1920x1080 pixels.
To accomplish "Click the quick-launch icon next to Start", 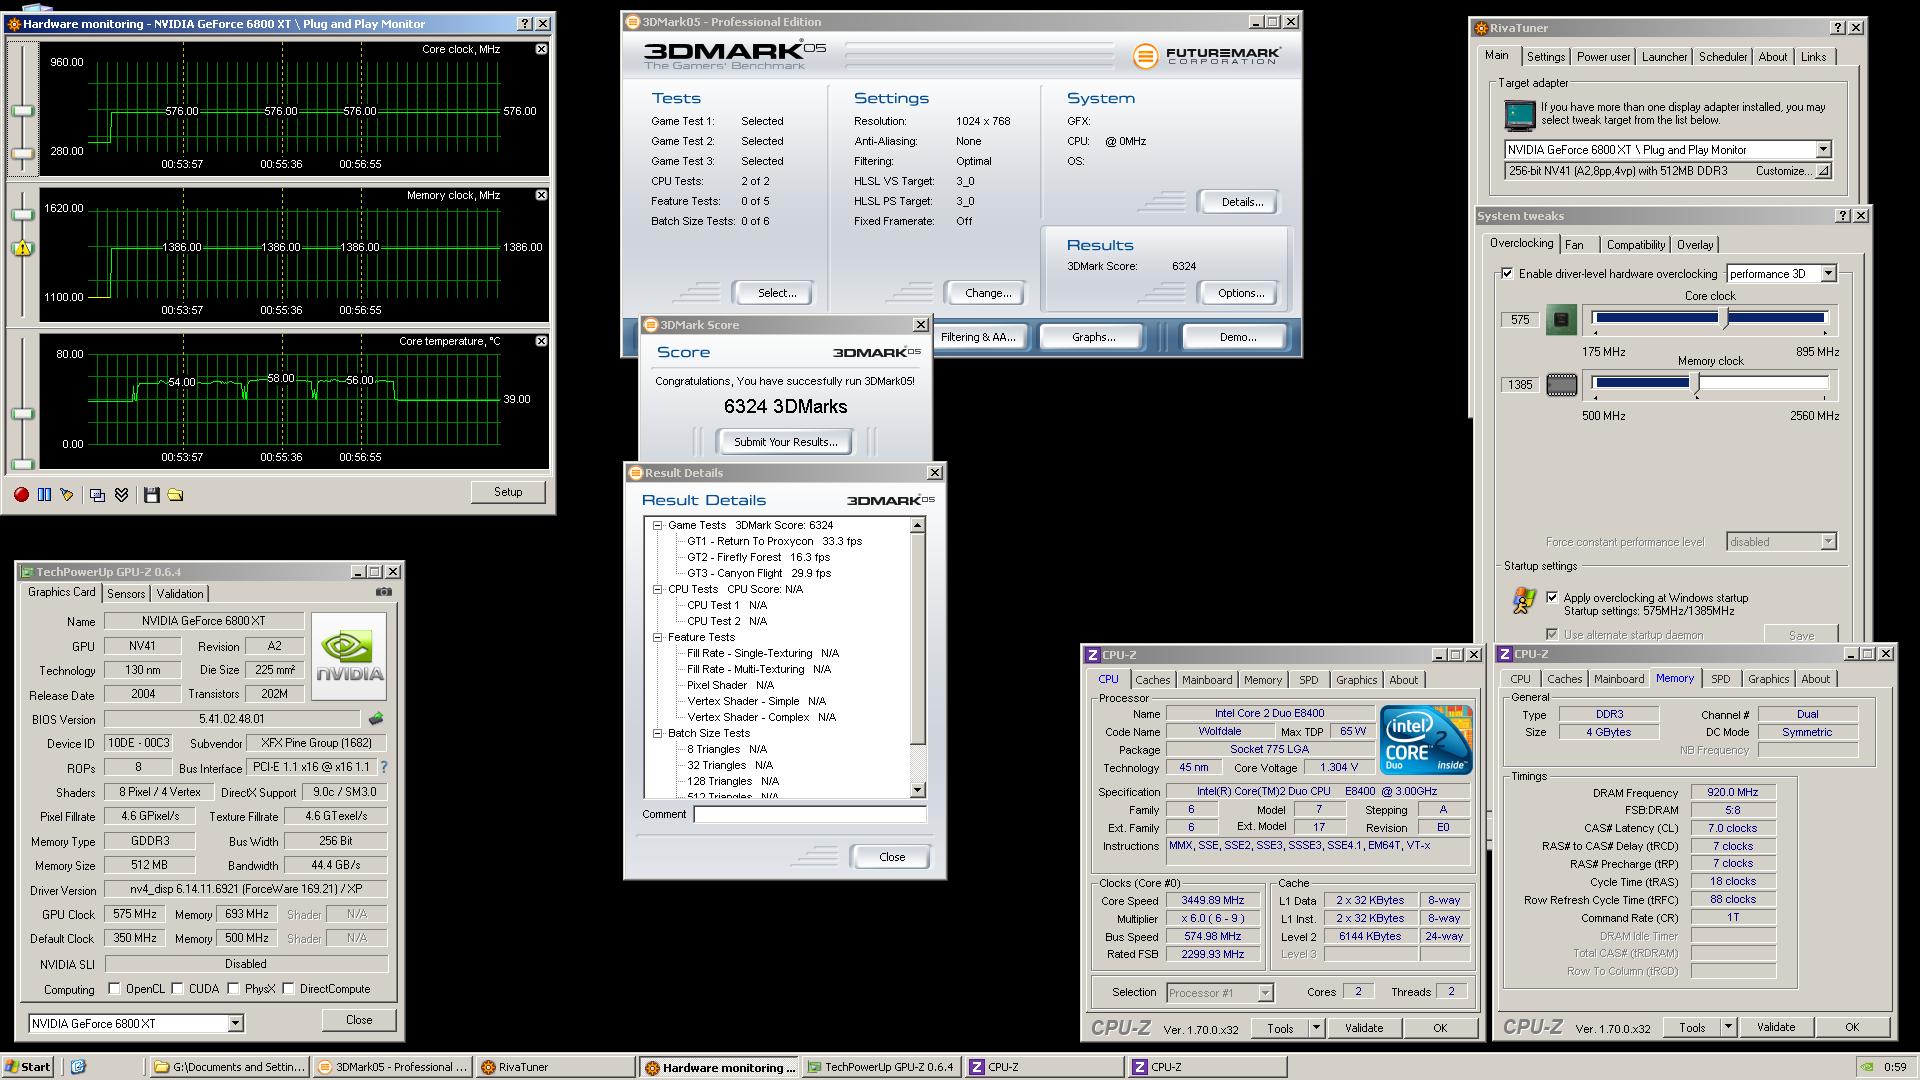I will pyautogui.click(x=78, y=1067).
